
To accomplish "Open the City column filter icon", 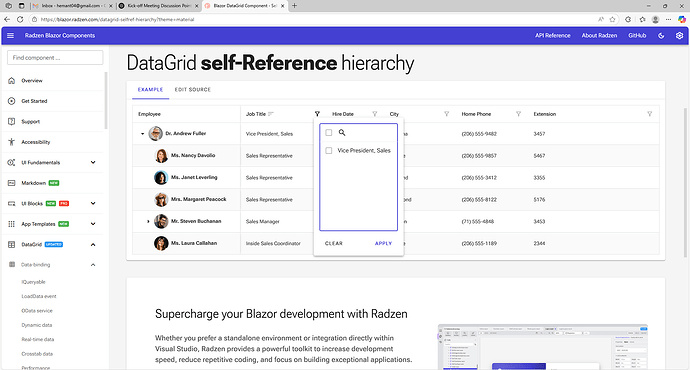I will (x=447, y=114).
